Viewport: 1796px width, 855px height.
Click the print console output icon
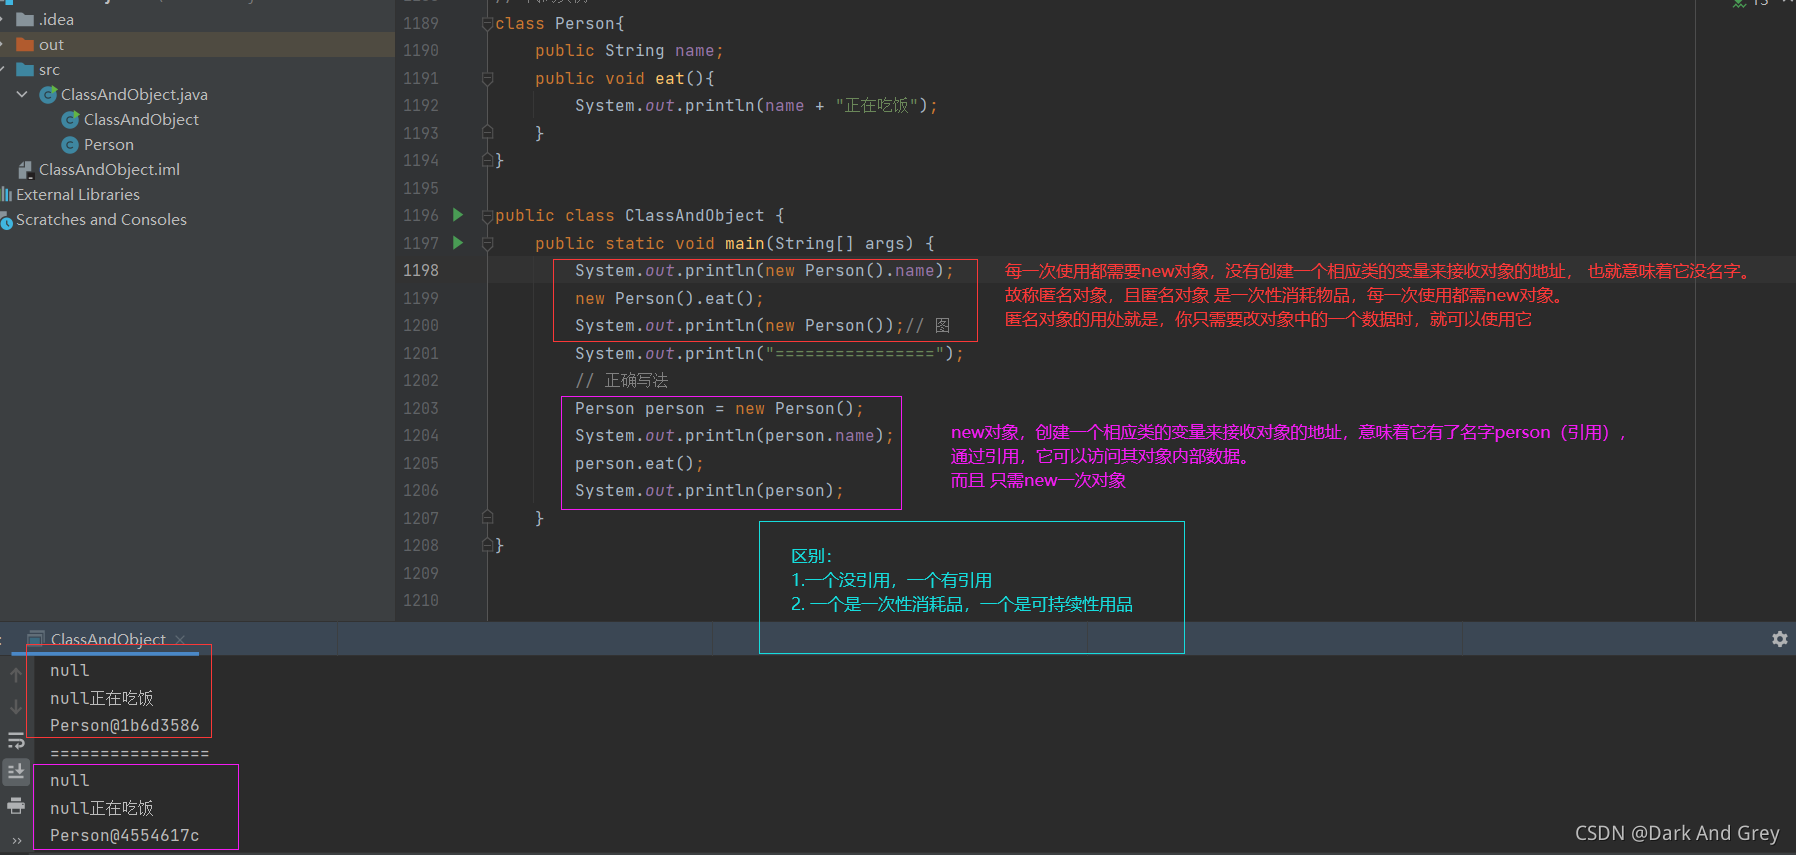click(16, 805)
